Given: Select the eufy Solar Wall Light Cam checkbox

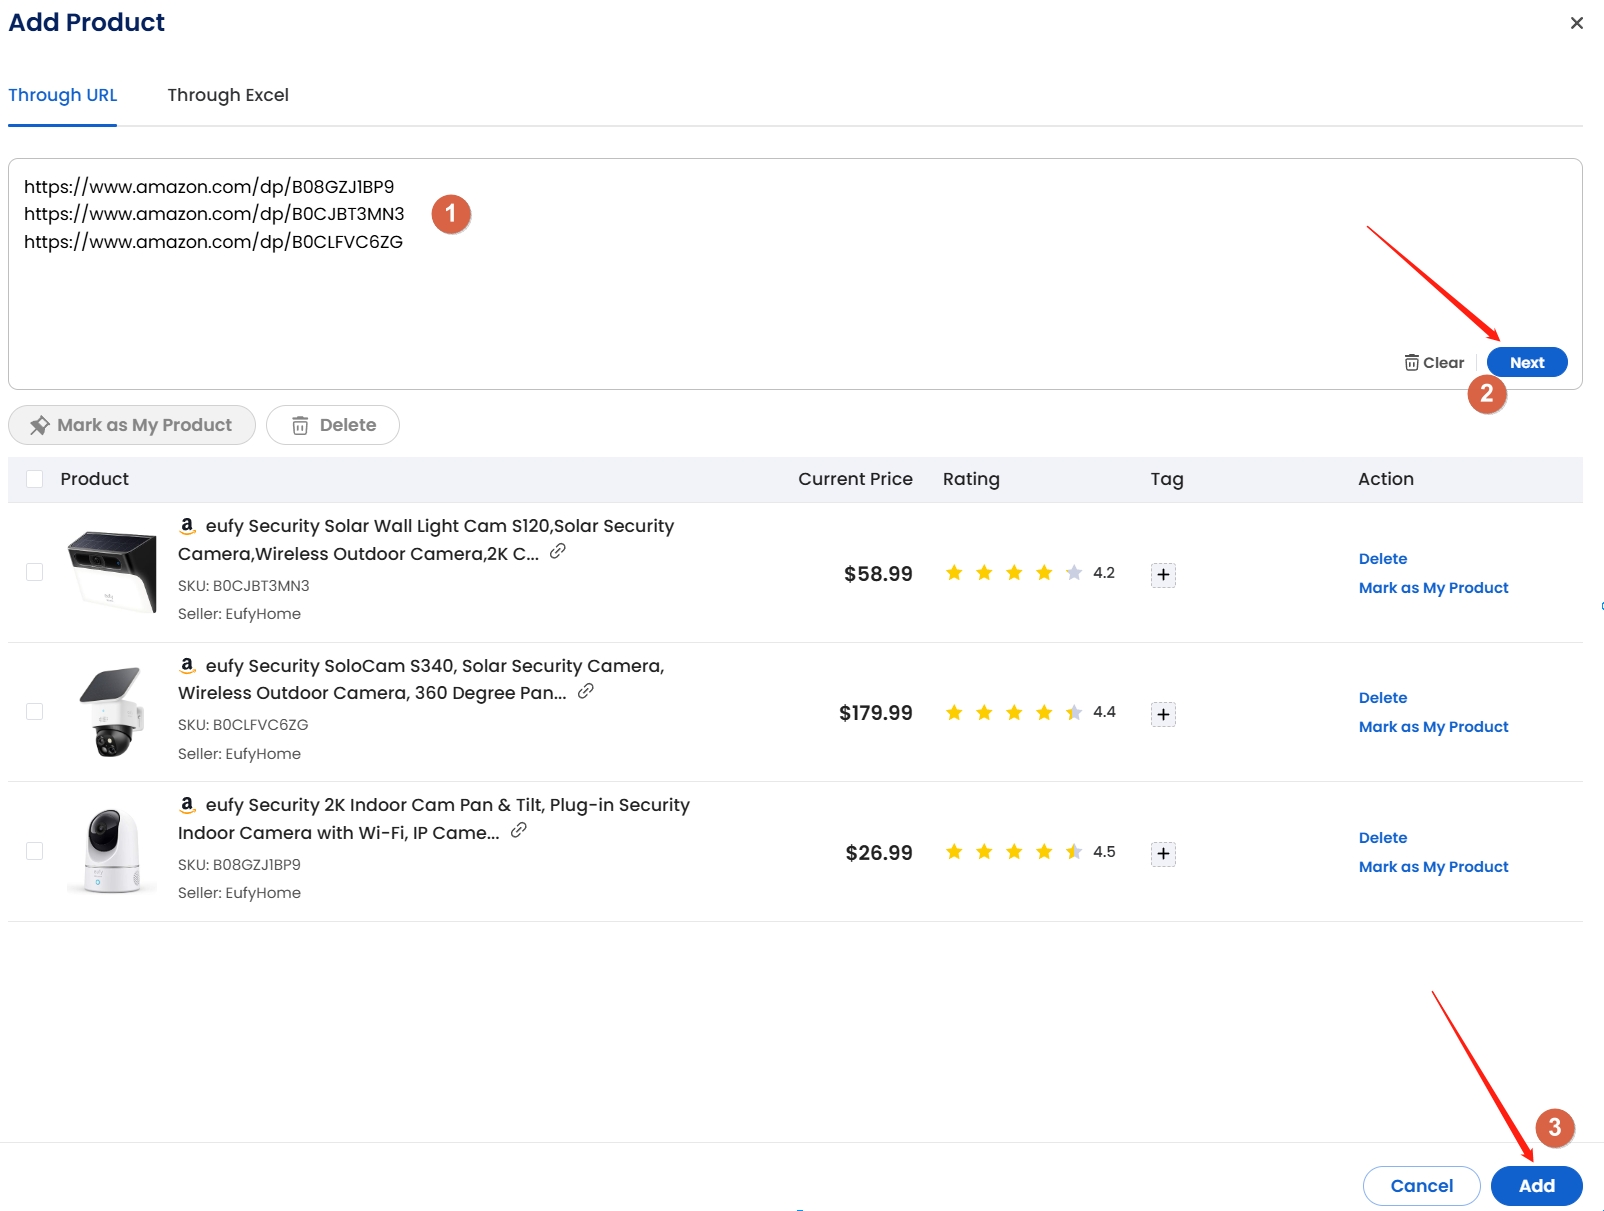Looking at the screenshot, I should point(35,572).
